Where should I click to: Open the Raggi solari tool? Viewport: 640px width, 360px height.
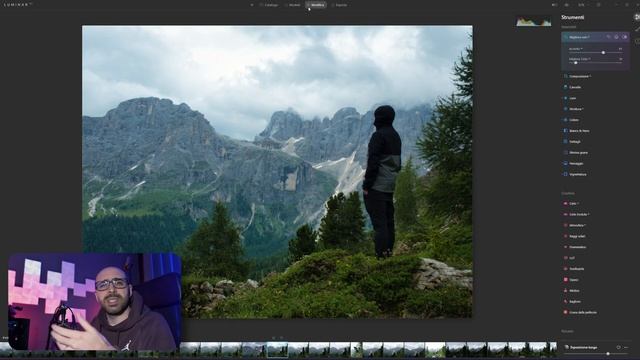coord(574,236)
